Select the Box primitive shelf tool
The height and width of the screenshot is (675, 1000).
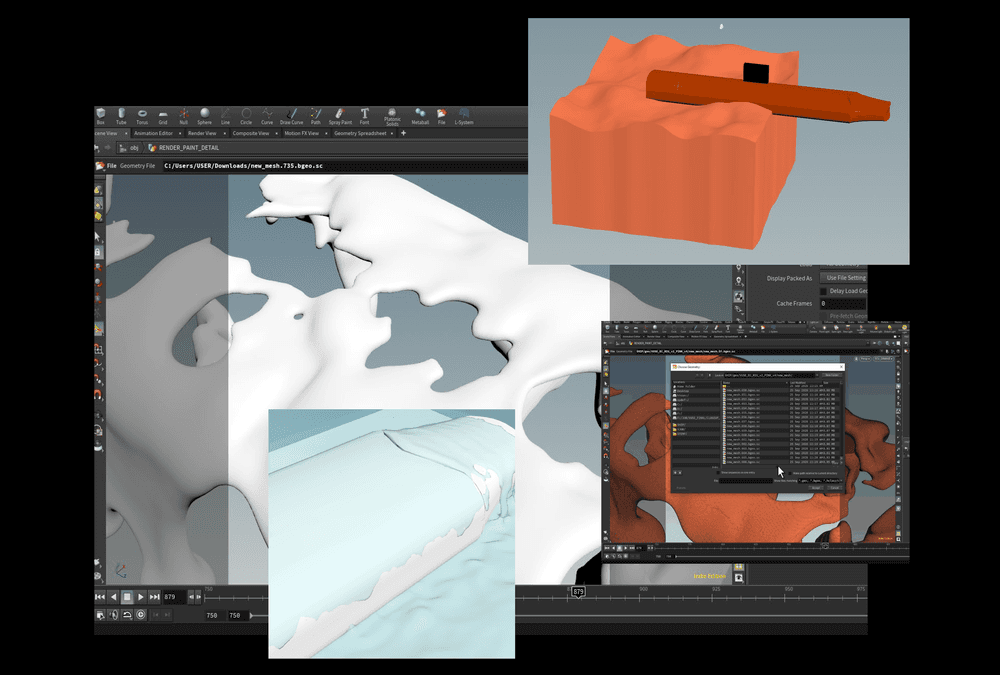point(99,119)
